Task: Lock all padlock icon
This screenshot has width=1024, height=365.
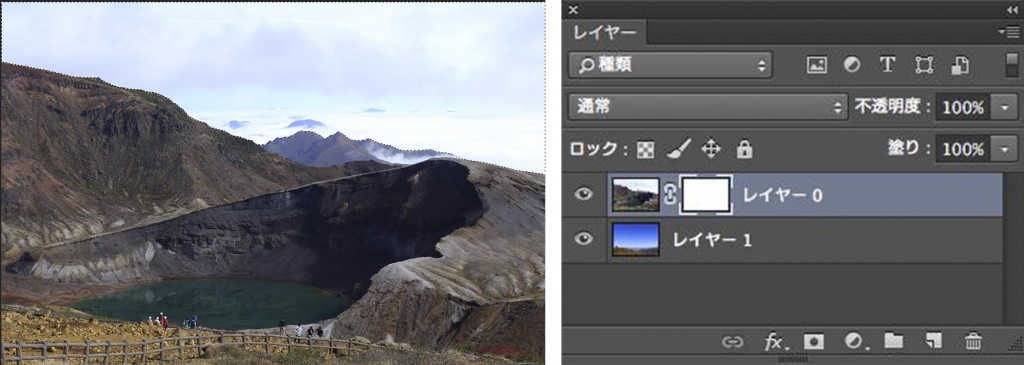Action: pyautogui.click(x=744, y=150)
